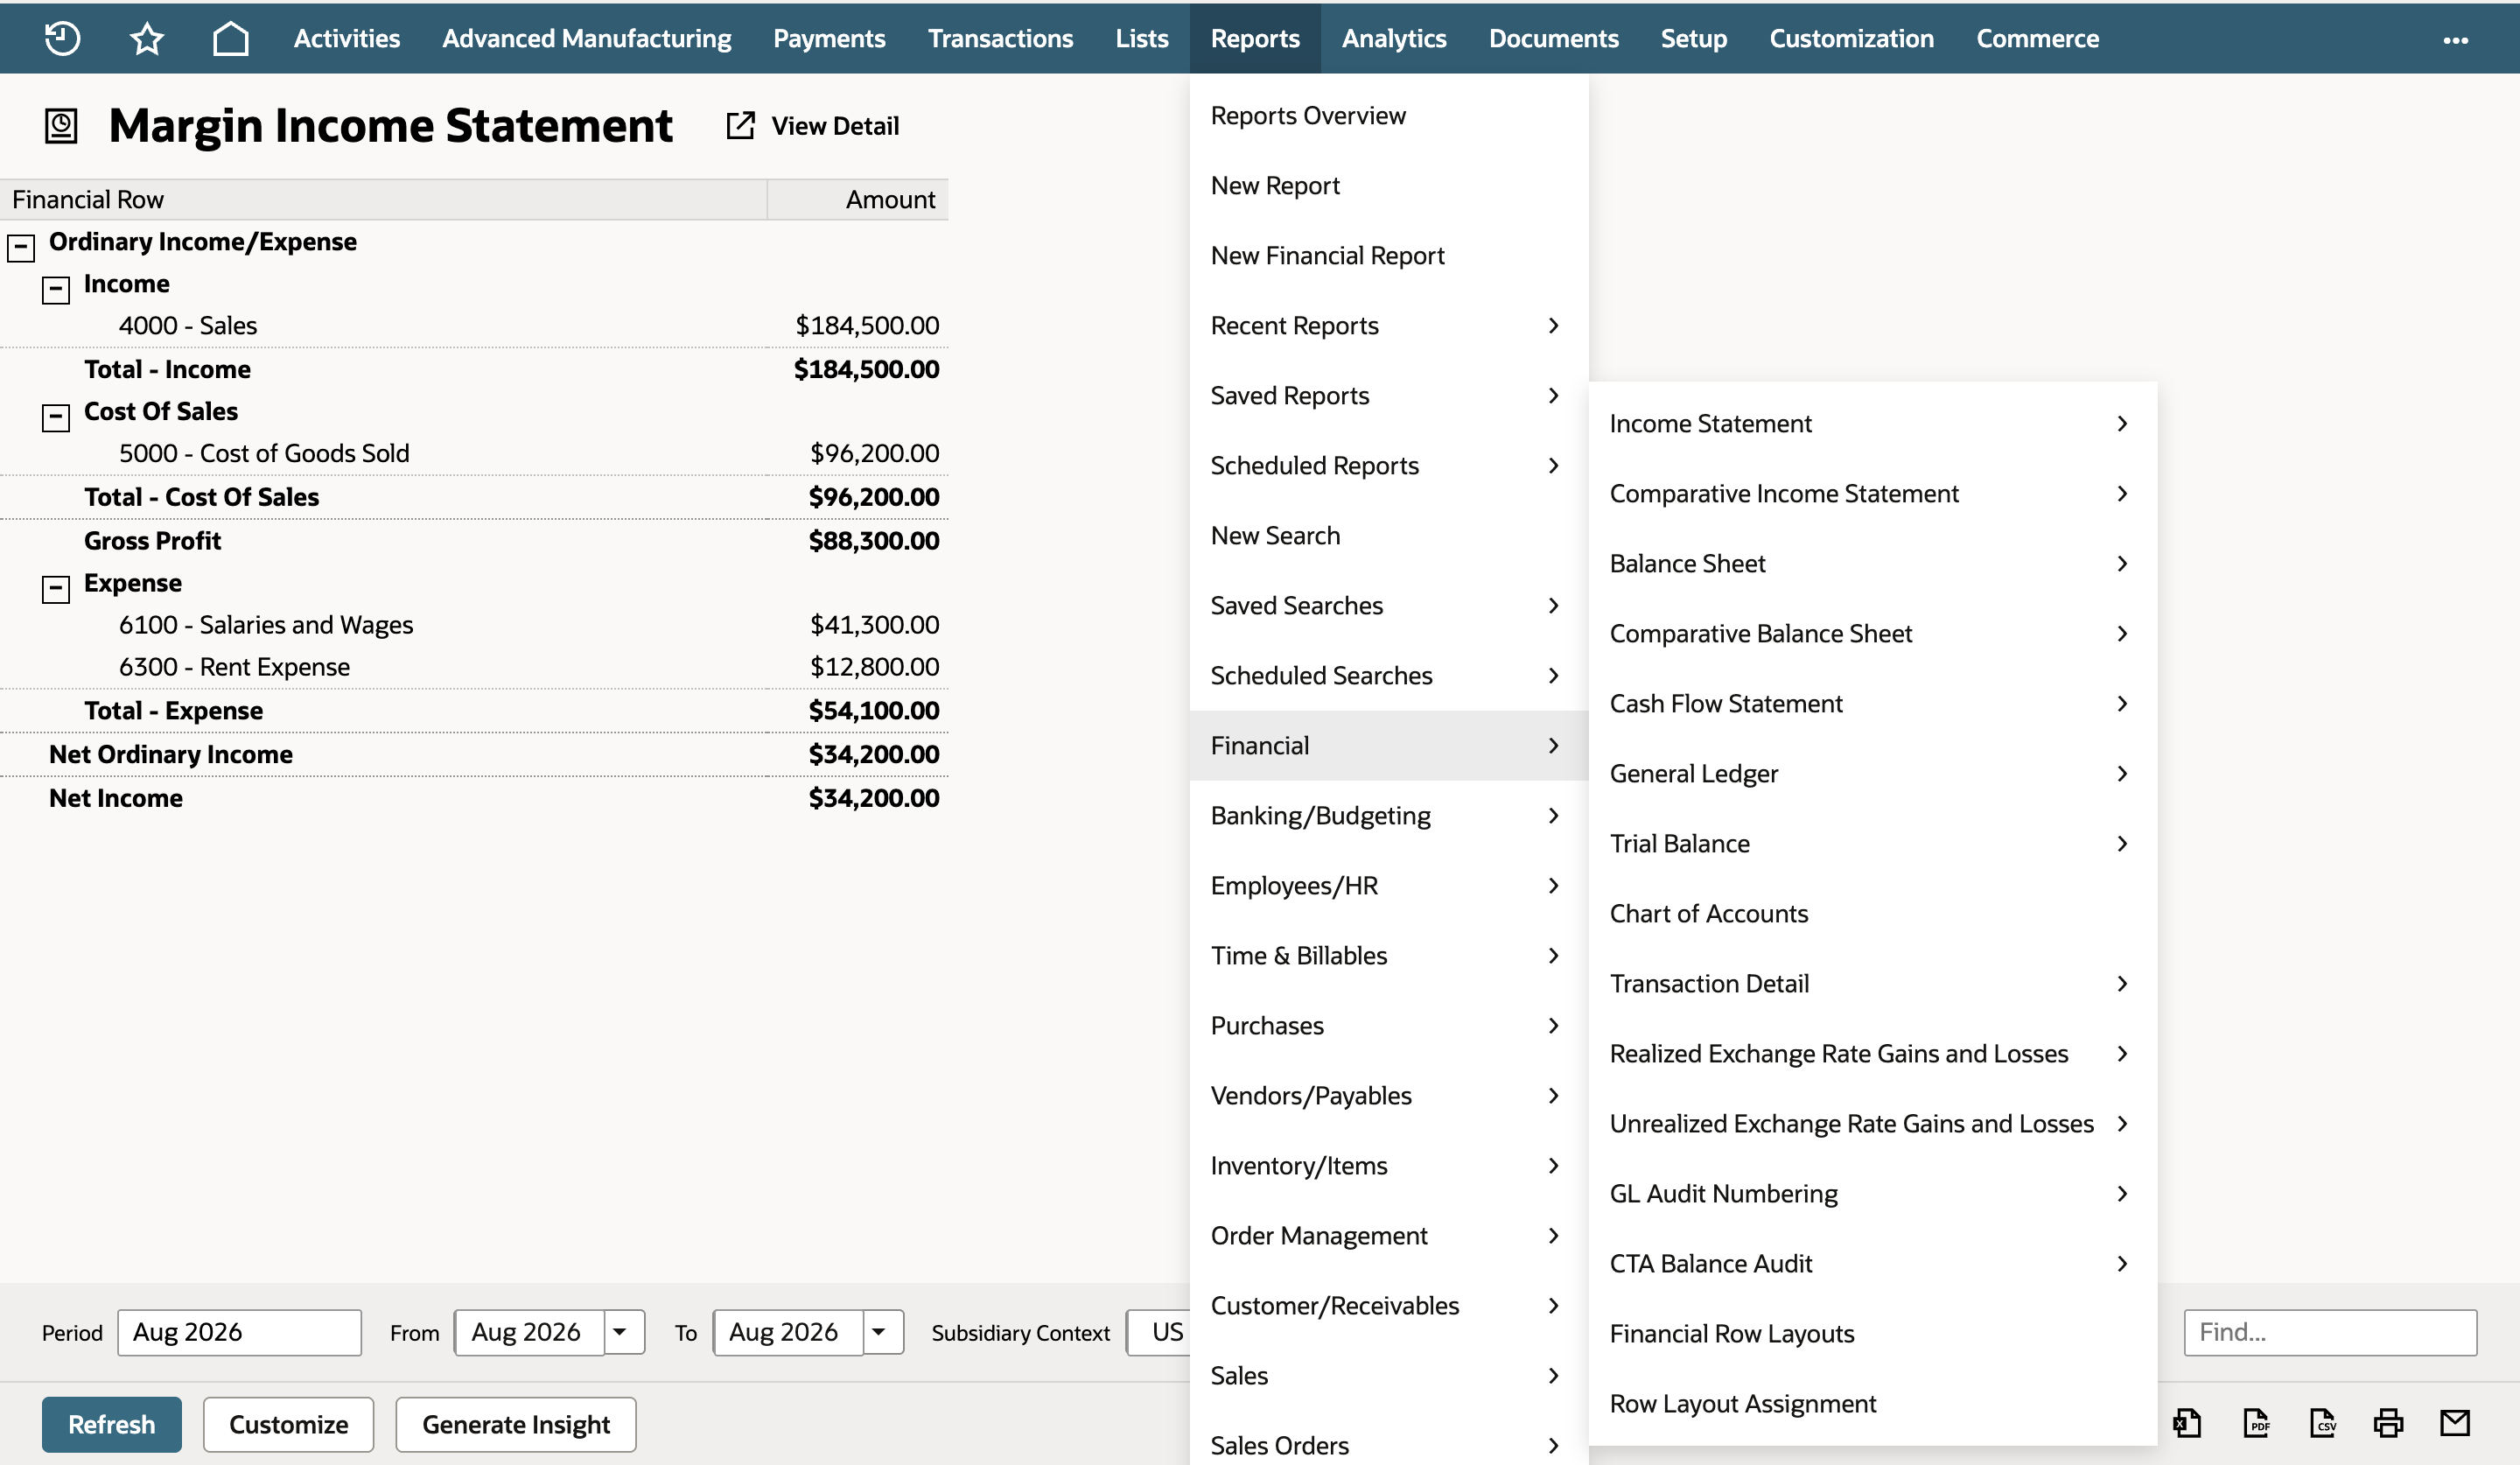Open the To period dropdown arrow
This screenshot has height=1465, width=2520.
click(x=880, y=1332)
